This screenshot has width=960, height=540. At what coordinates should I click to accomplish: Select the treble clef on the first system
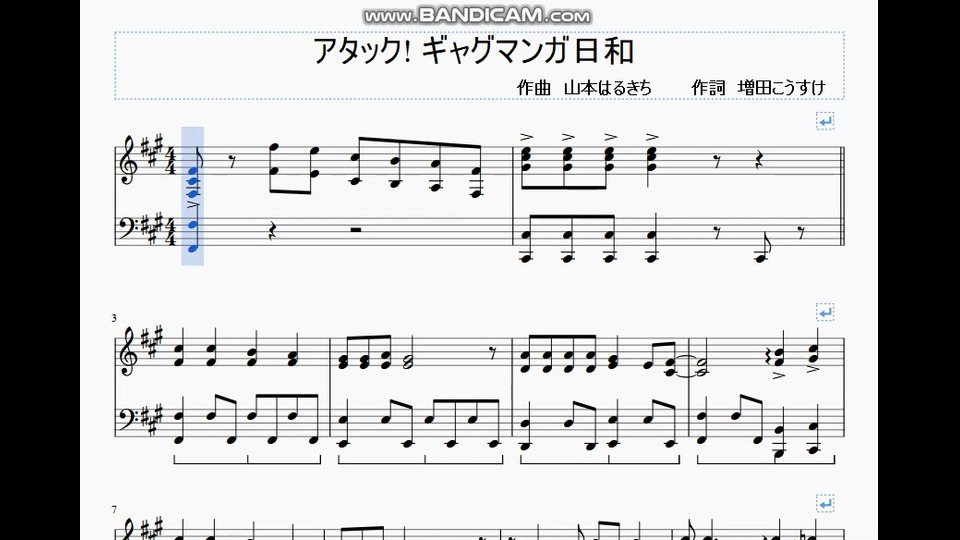click(x=129, y=160)
